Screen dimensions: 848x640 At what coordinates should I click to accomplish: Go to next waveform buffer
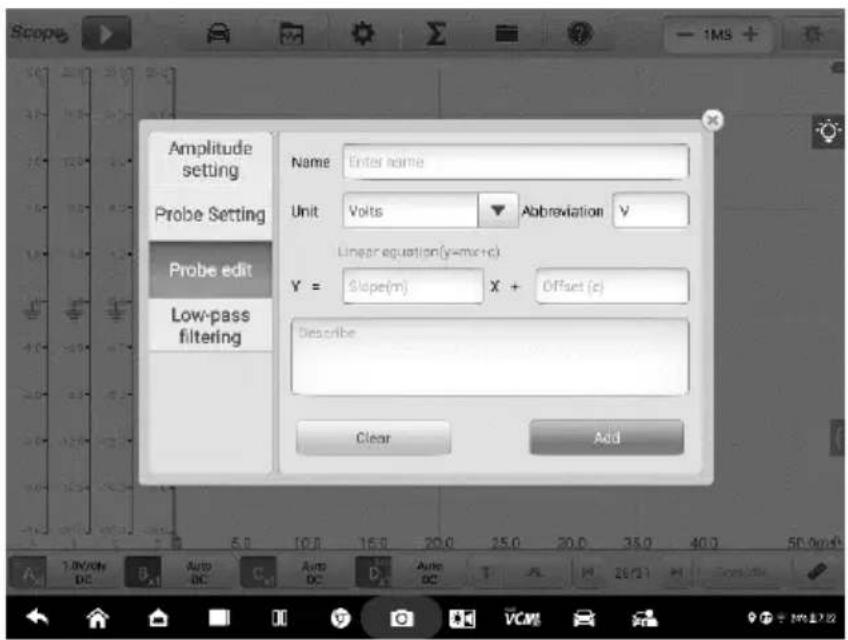676,572
